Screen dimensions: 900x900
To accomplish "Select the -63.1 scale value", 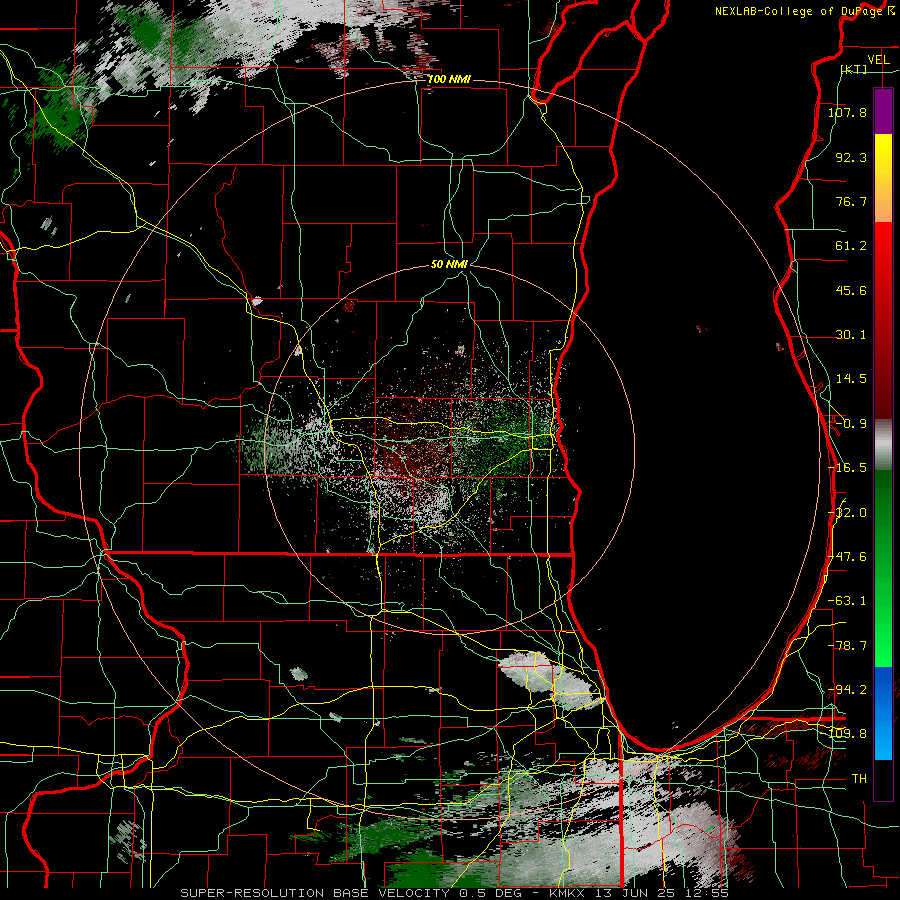I will click(847, 601).
